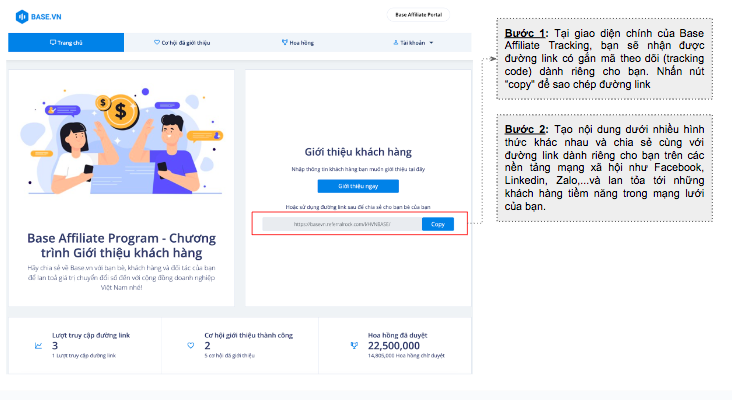
Task: Click Lượt truy cập đường link label
Action: coord(91,335)
